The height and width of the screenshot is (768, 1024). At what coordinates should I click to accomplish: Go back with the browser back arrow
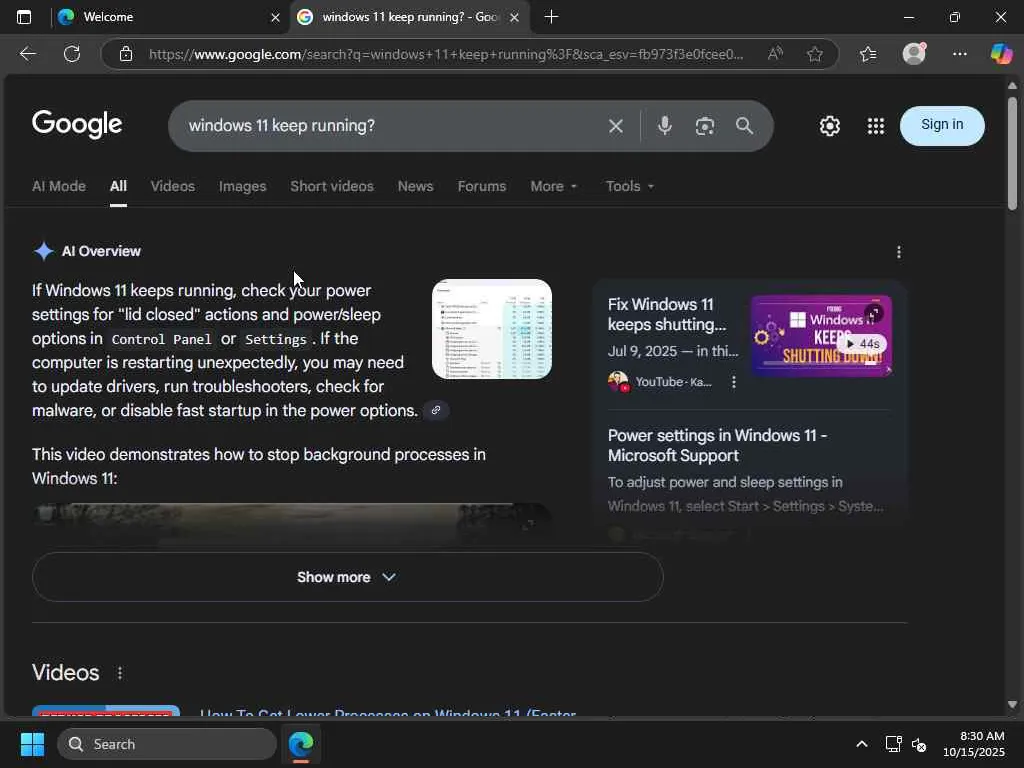click(x=28, y=54)
